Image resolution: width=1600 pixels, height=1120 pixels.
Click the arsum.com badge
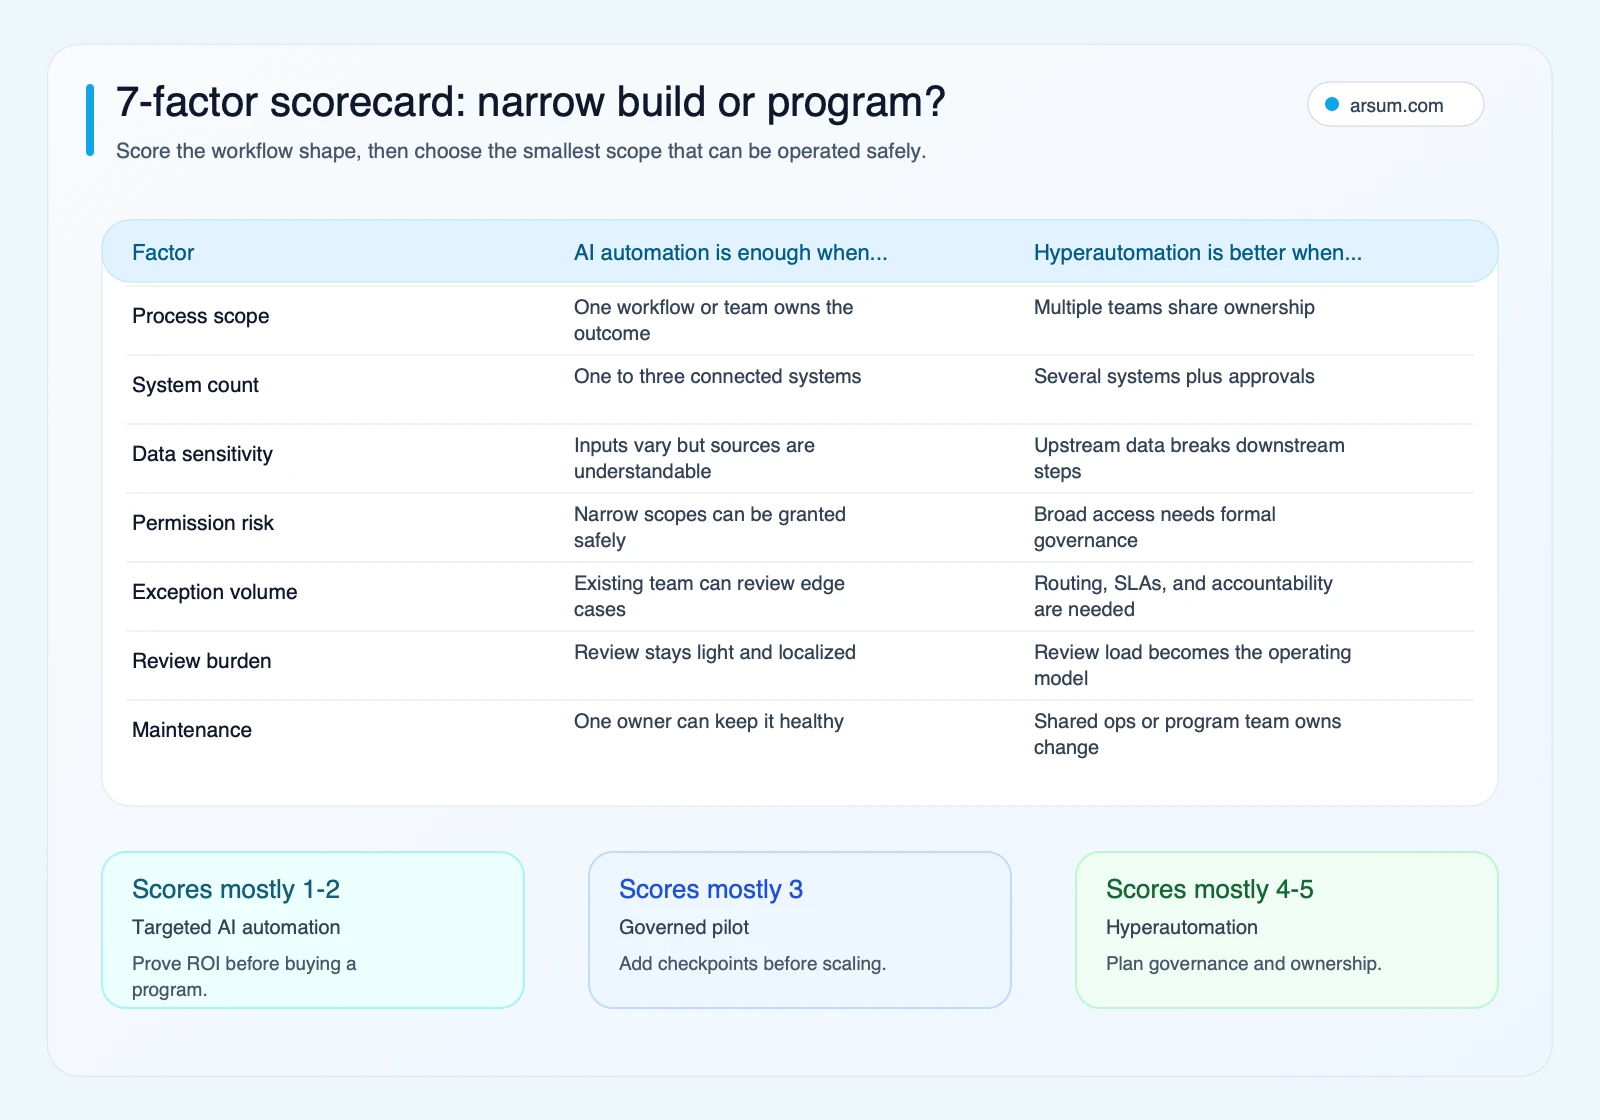(1395, 105)
